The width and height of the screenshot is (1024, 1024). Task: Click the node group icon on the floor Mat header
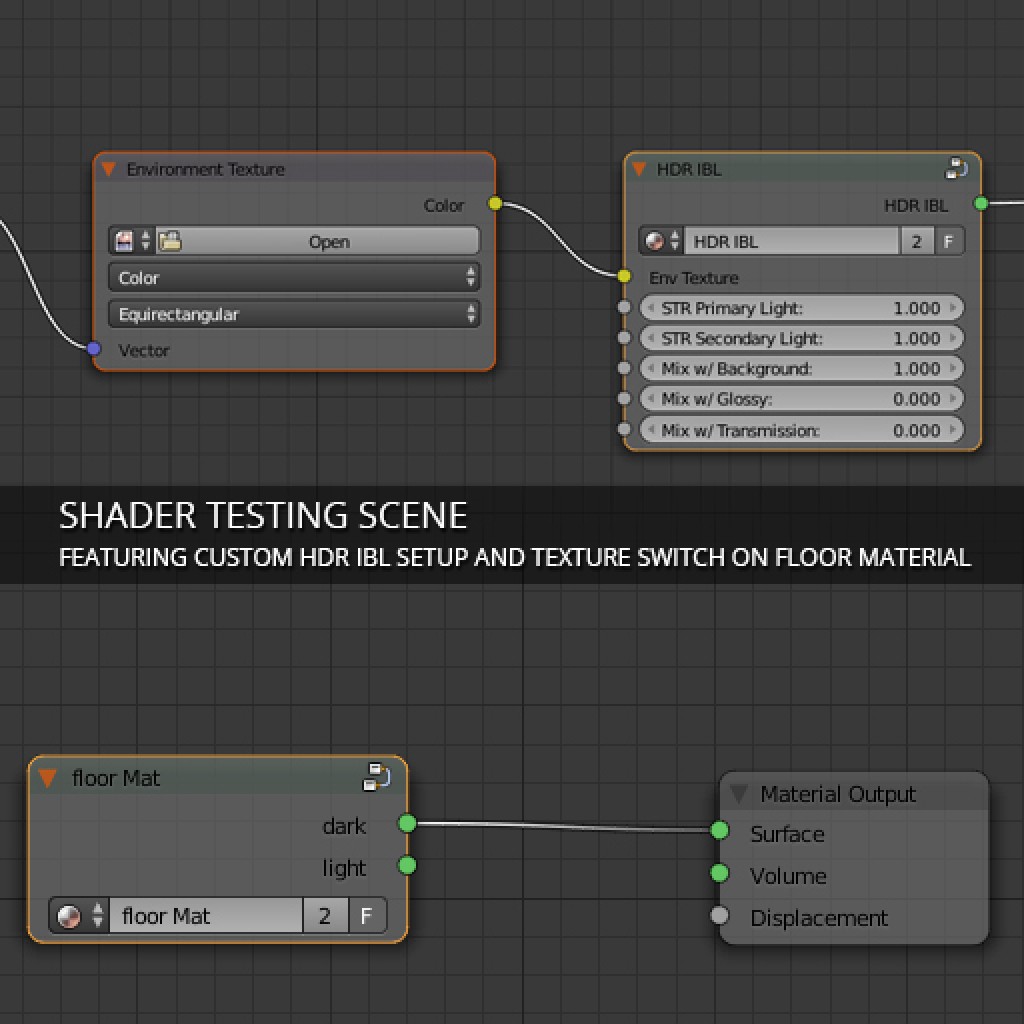tap(378, 778)
